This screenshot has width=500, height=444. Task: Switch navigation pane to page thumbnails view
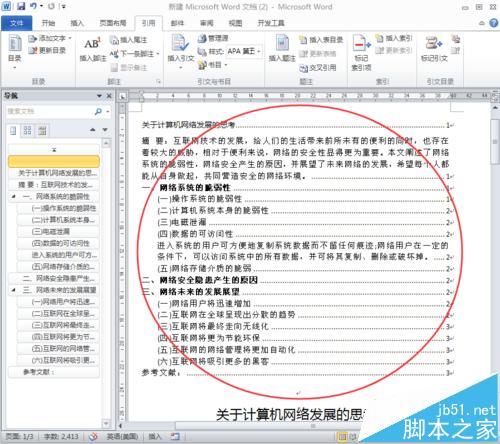click(27, 130)
